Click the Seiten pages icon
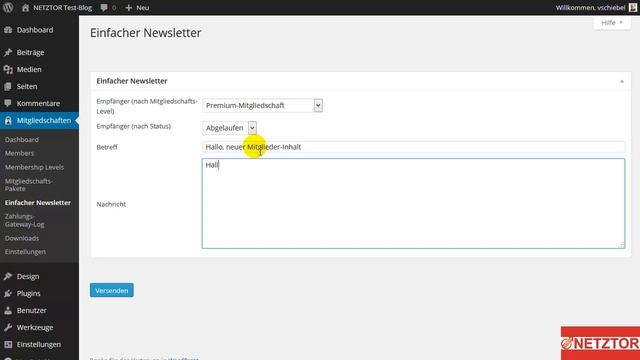The height and width of the screenshot is (360, 640). click(x=8, y=87)
